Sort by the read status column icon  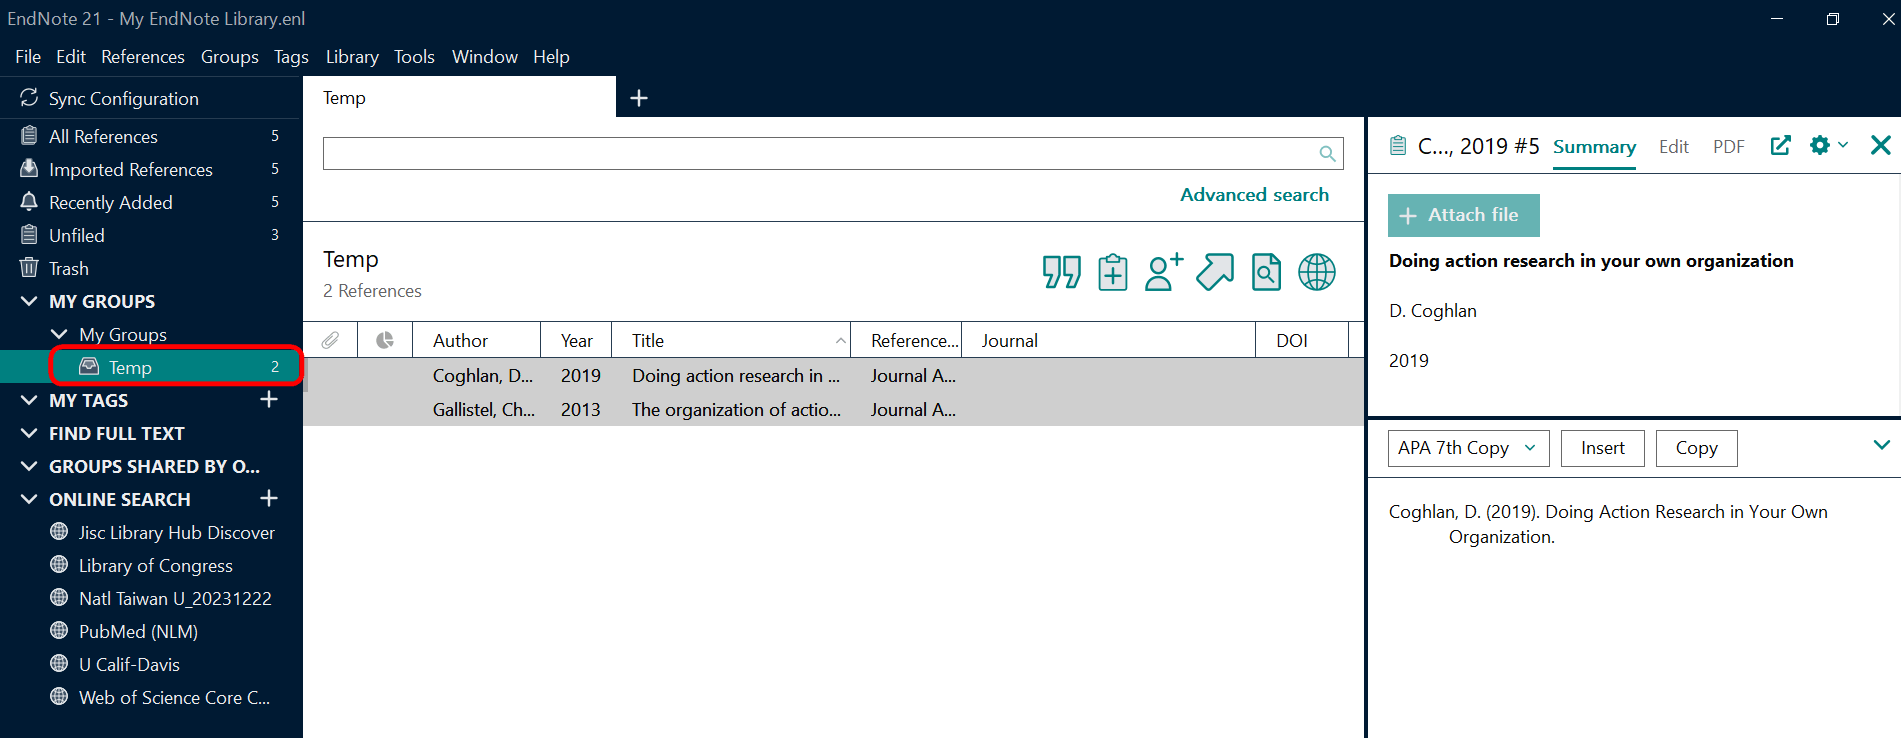tap(384, 340)
